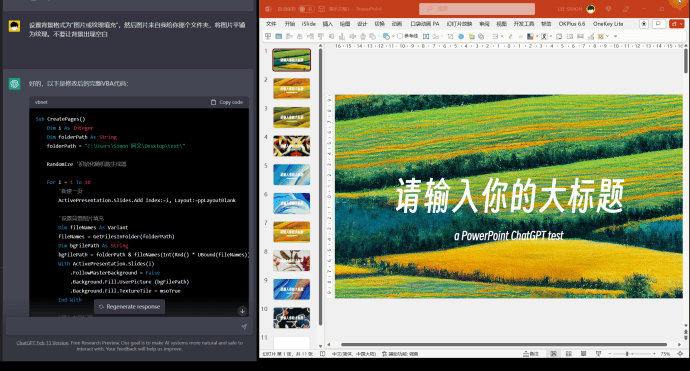The image size is (690, 371).
Task: Open LEE SIMON account avatar in PowerPoint
Action: click(x=591, y=9)
